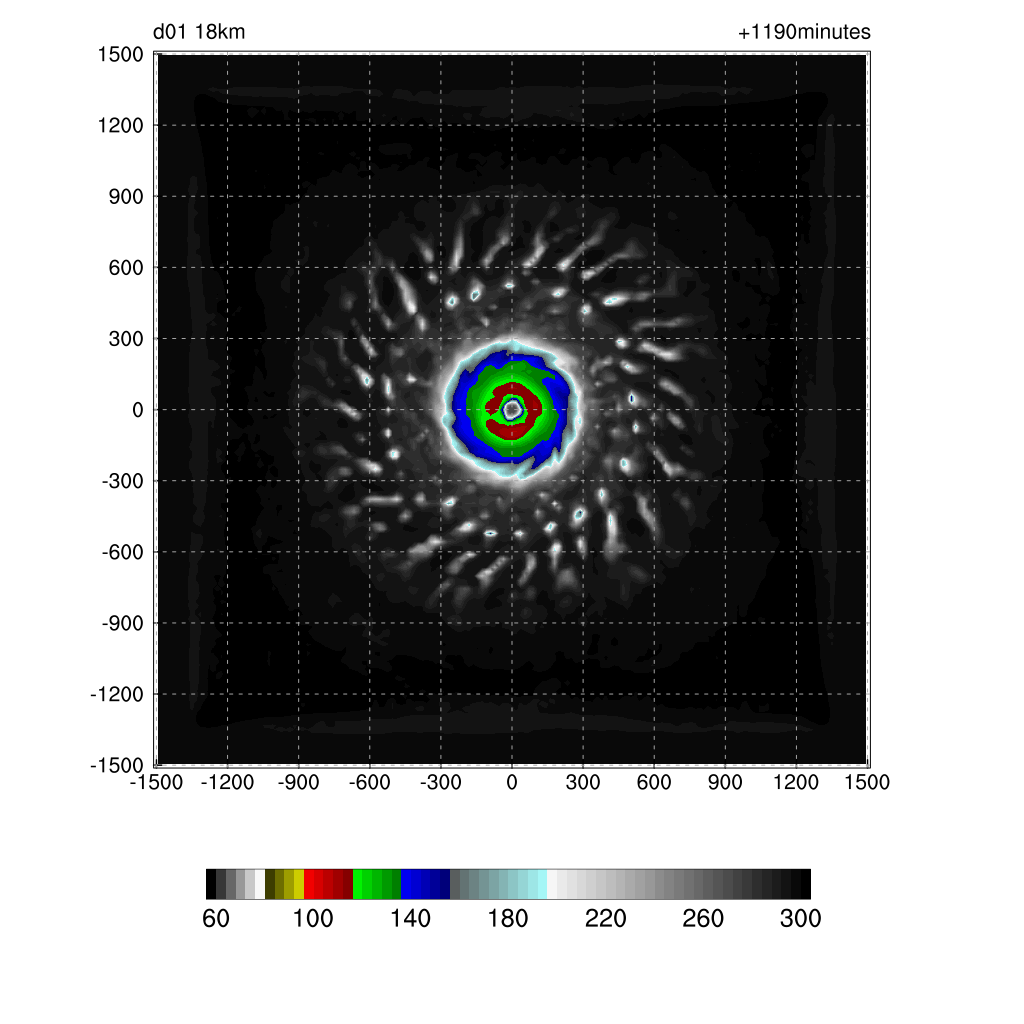1024x1024 pixels.
Task: Pick the red segment of the colorbar
Action: [x=328, y=884]
